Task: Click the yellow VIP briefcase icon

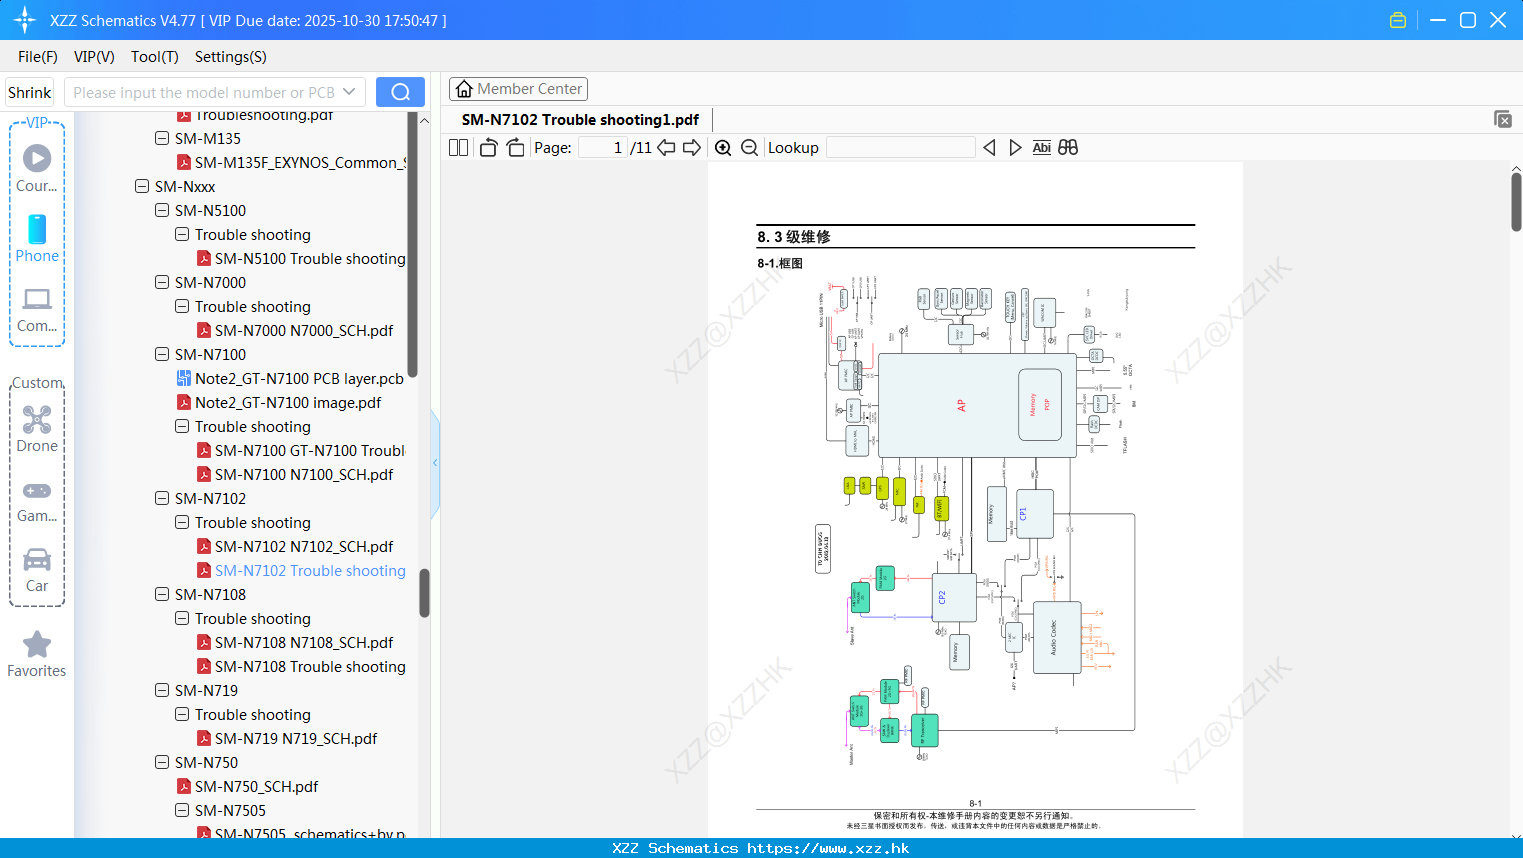Action: tap(1398, 20)
